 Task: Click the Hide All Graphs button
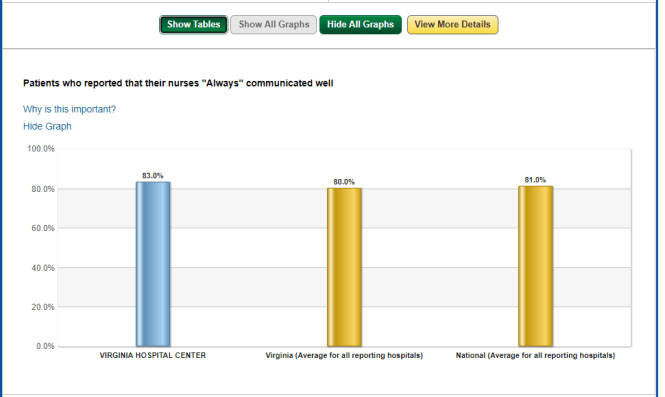pos(360,25)
